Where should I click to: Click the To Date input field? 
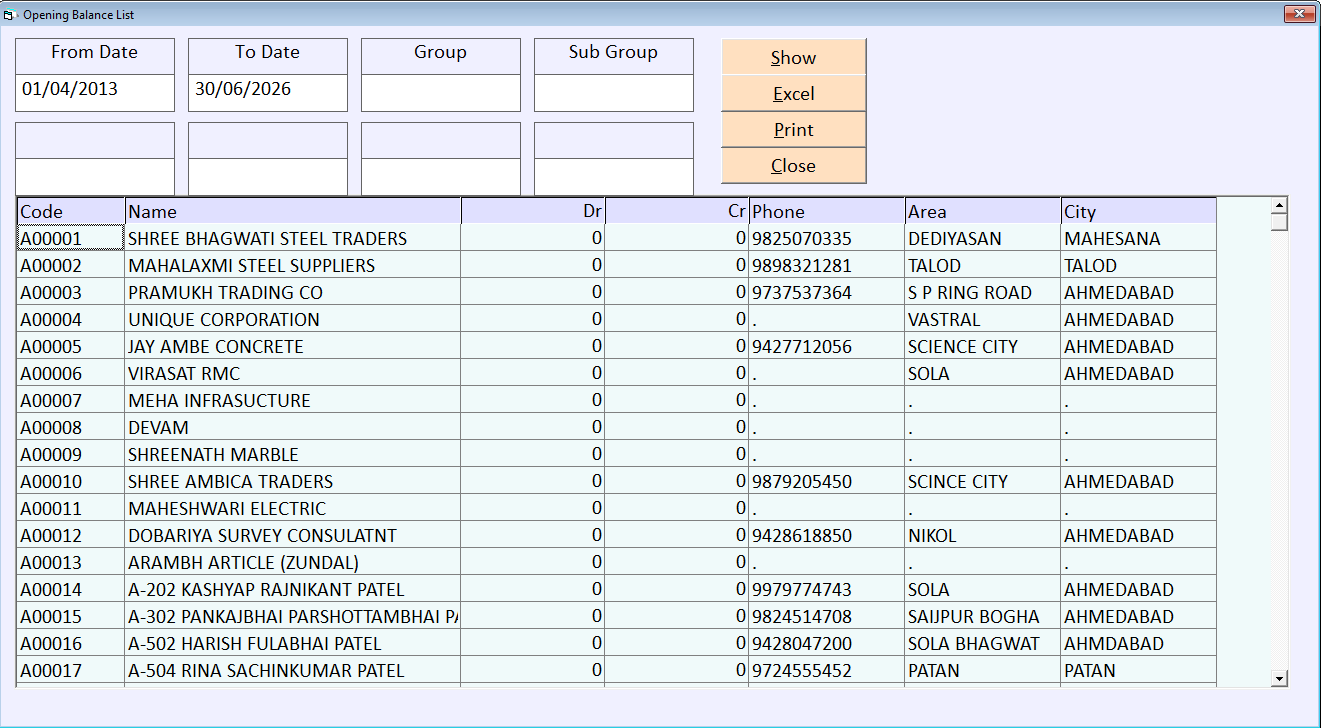click(268, 92)
